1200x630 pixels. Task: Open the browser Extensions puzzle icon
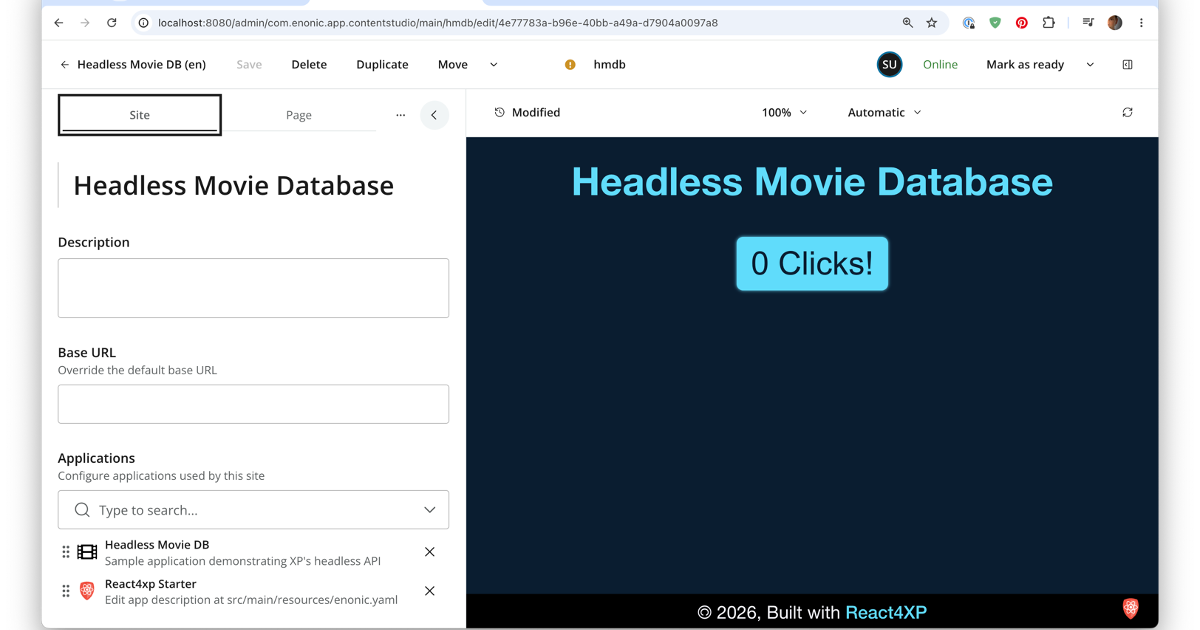point(1048,23)
